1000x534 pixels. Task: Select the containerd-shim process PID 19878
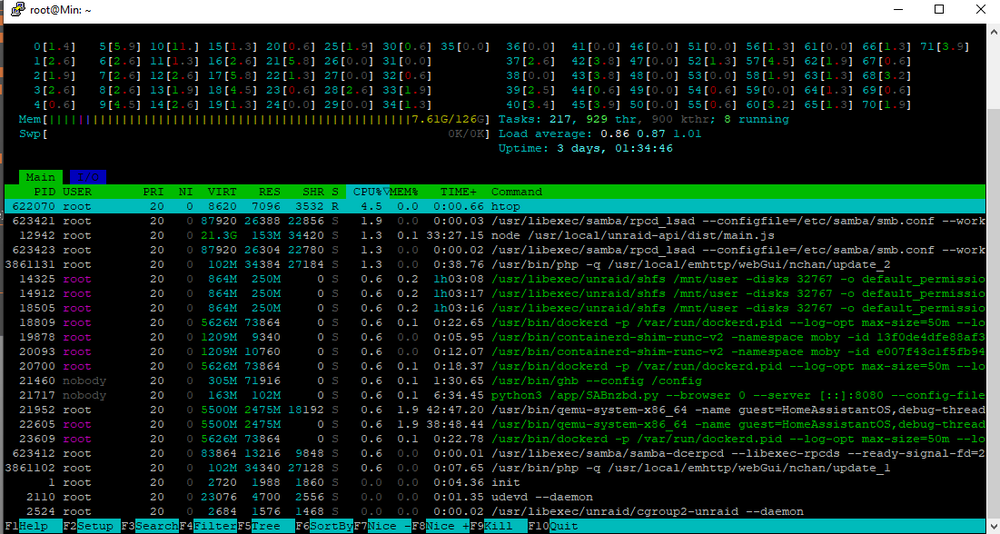[495, 337]
